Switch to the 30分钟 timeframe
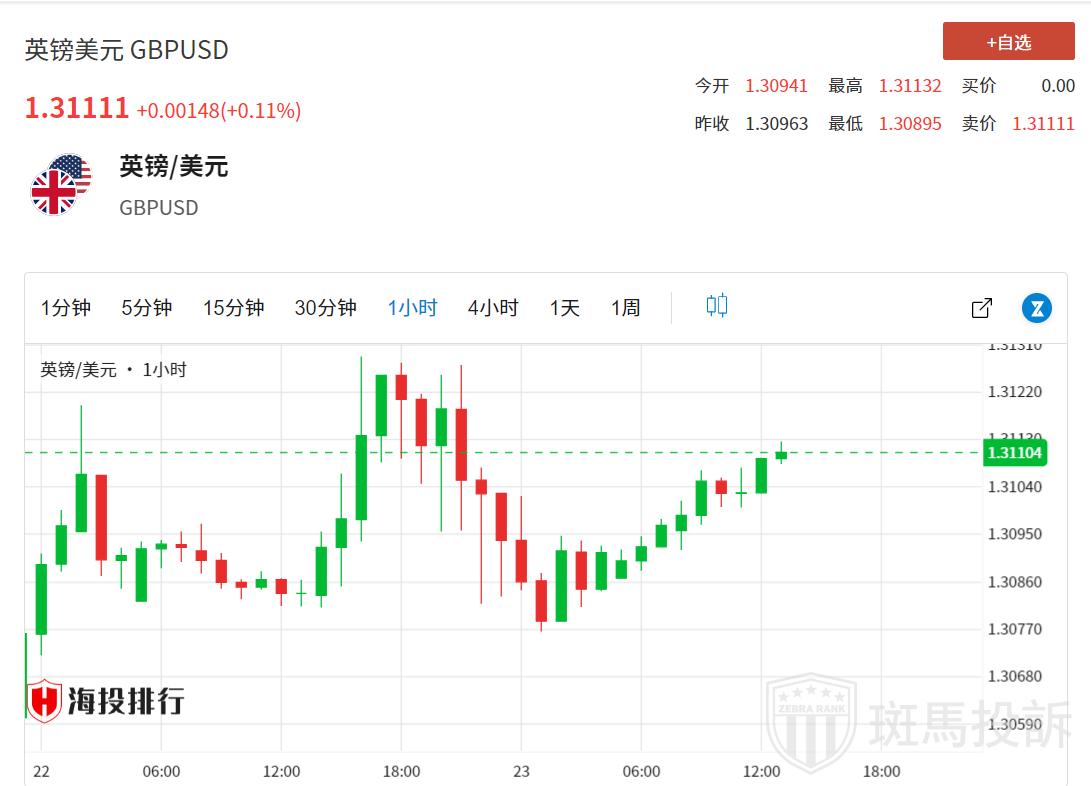 [x=325, y=308]
